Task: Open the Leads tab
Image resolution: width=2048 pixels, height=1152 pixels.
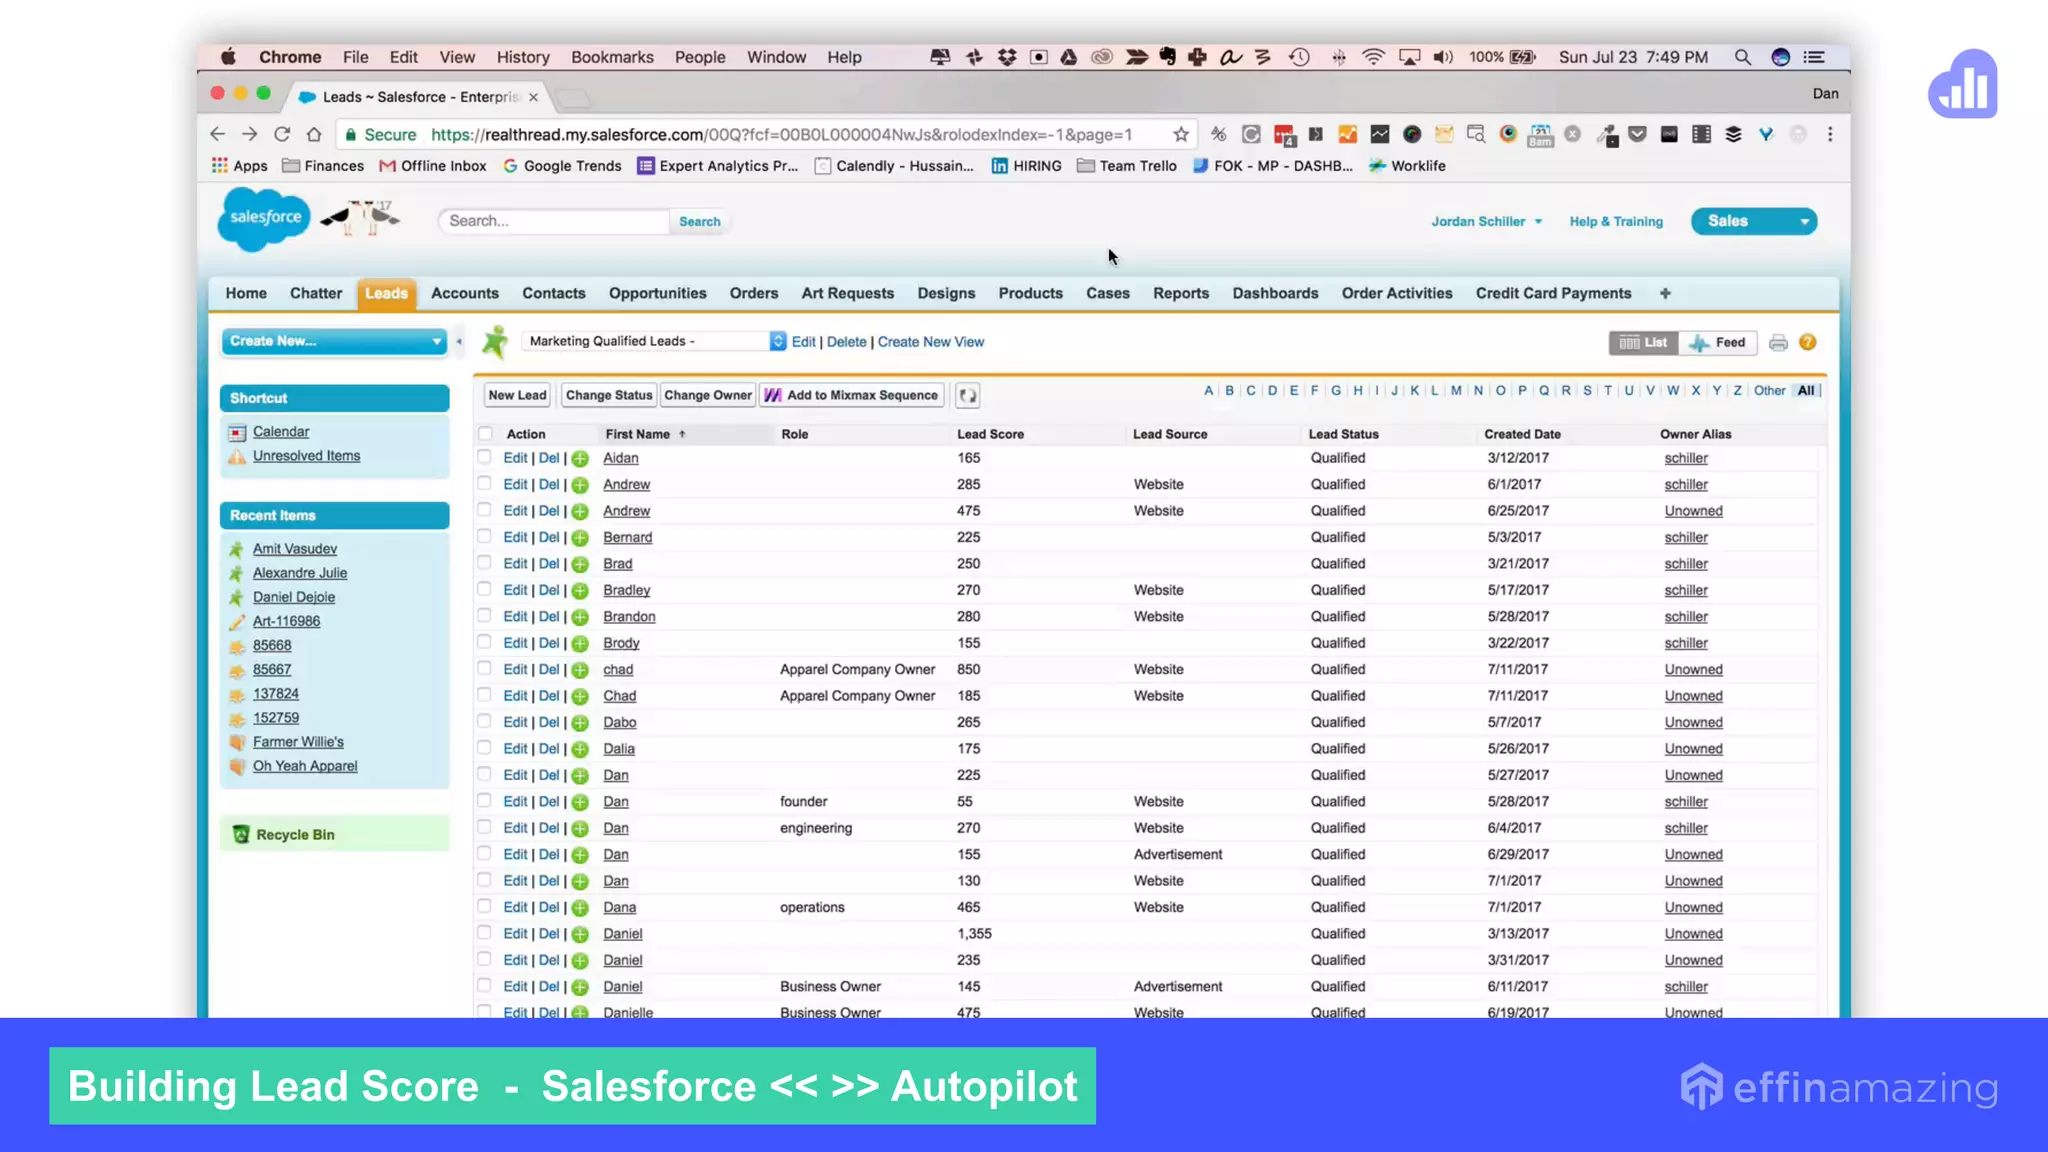Action: (386, 293)
